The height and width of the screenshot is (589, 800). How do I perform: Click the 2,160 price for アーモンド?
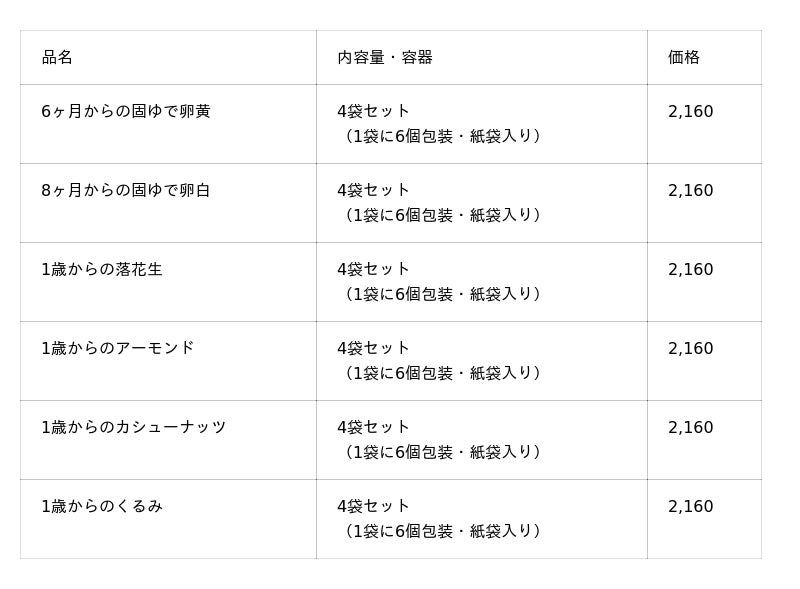tap(691, 349)
